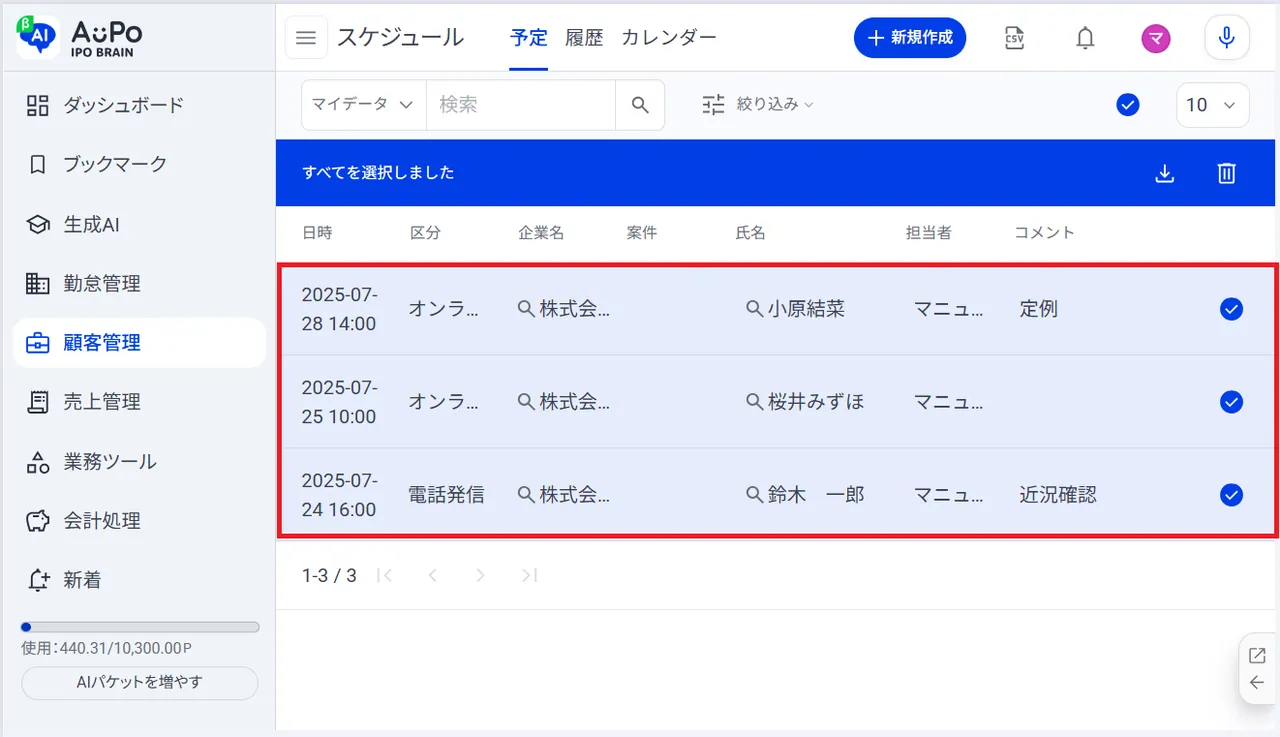Search company in the 桜井みずほ row
Image resolution: width=1280 pixels, height=737 pixels.
click(526, 402)
